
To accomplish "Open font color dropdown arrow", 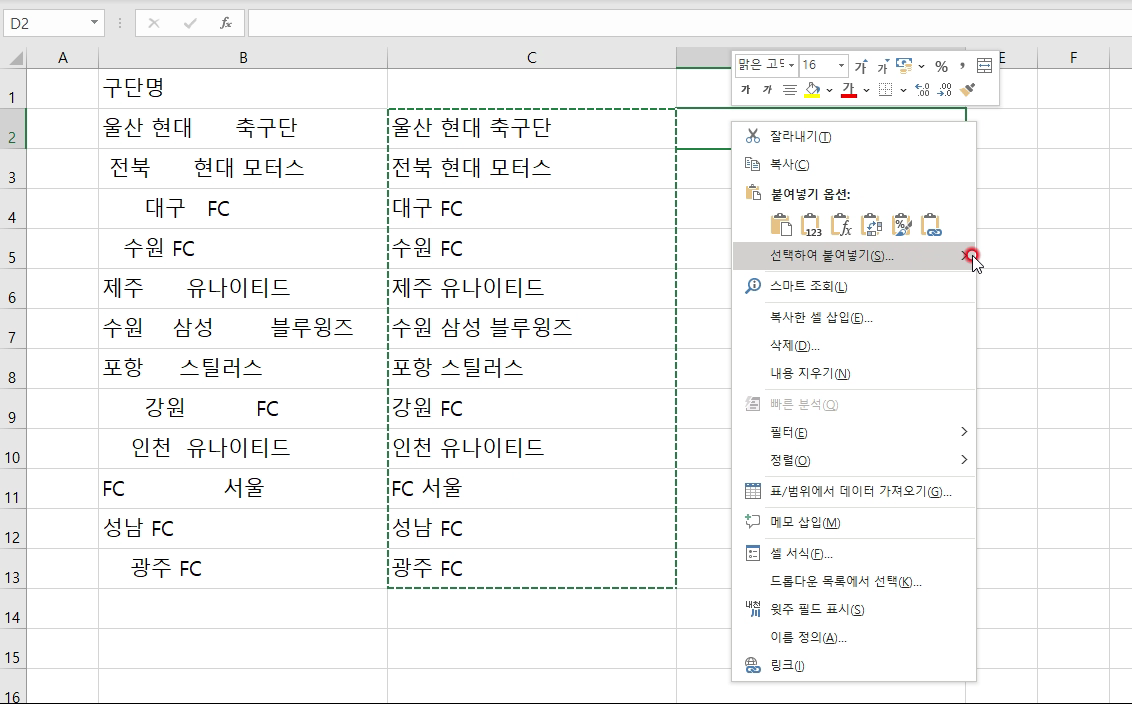I will pos(866,90).
